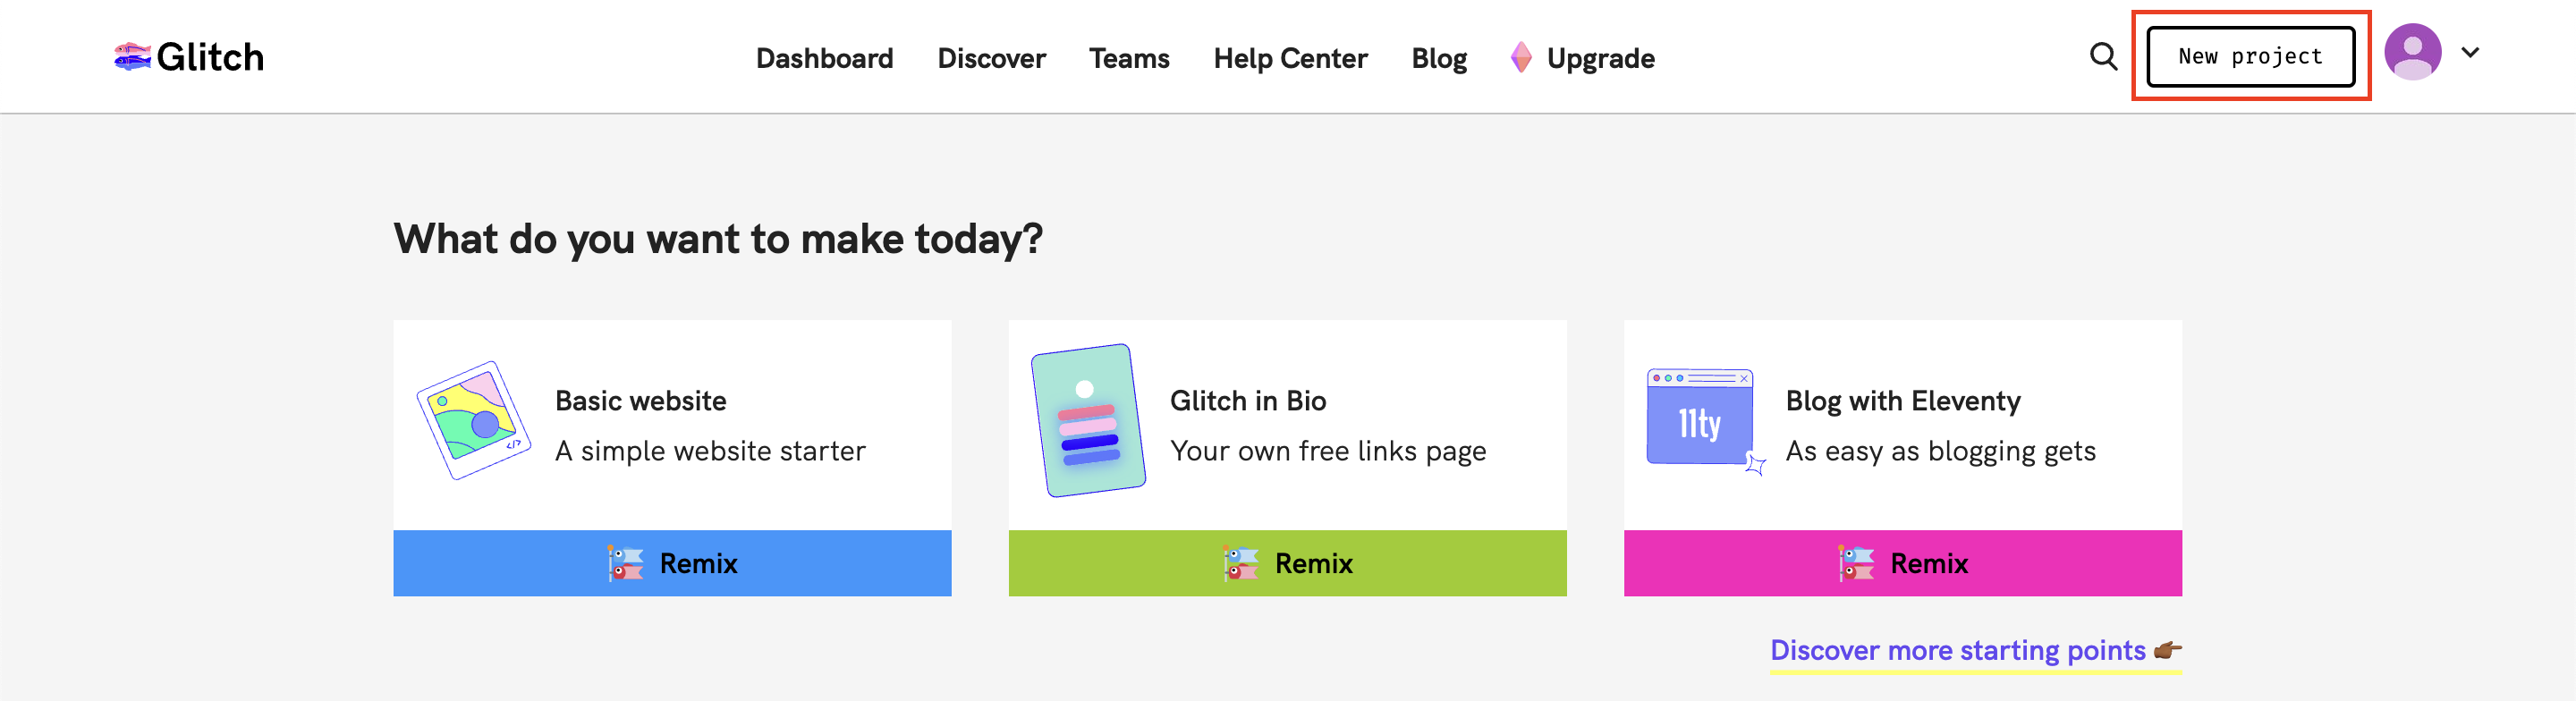The width and height of the screenshot is (2576, 701).
Task: Open the Dashboard nav item
Action: tap(824, 59)
